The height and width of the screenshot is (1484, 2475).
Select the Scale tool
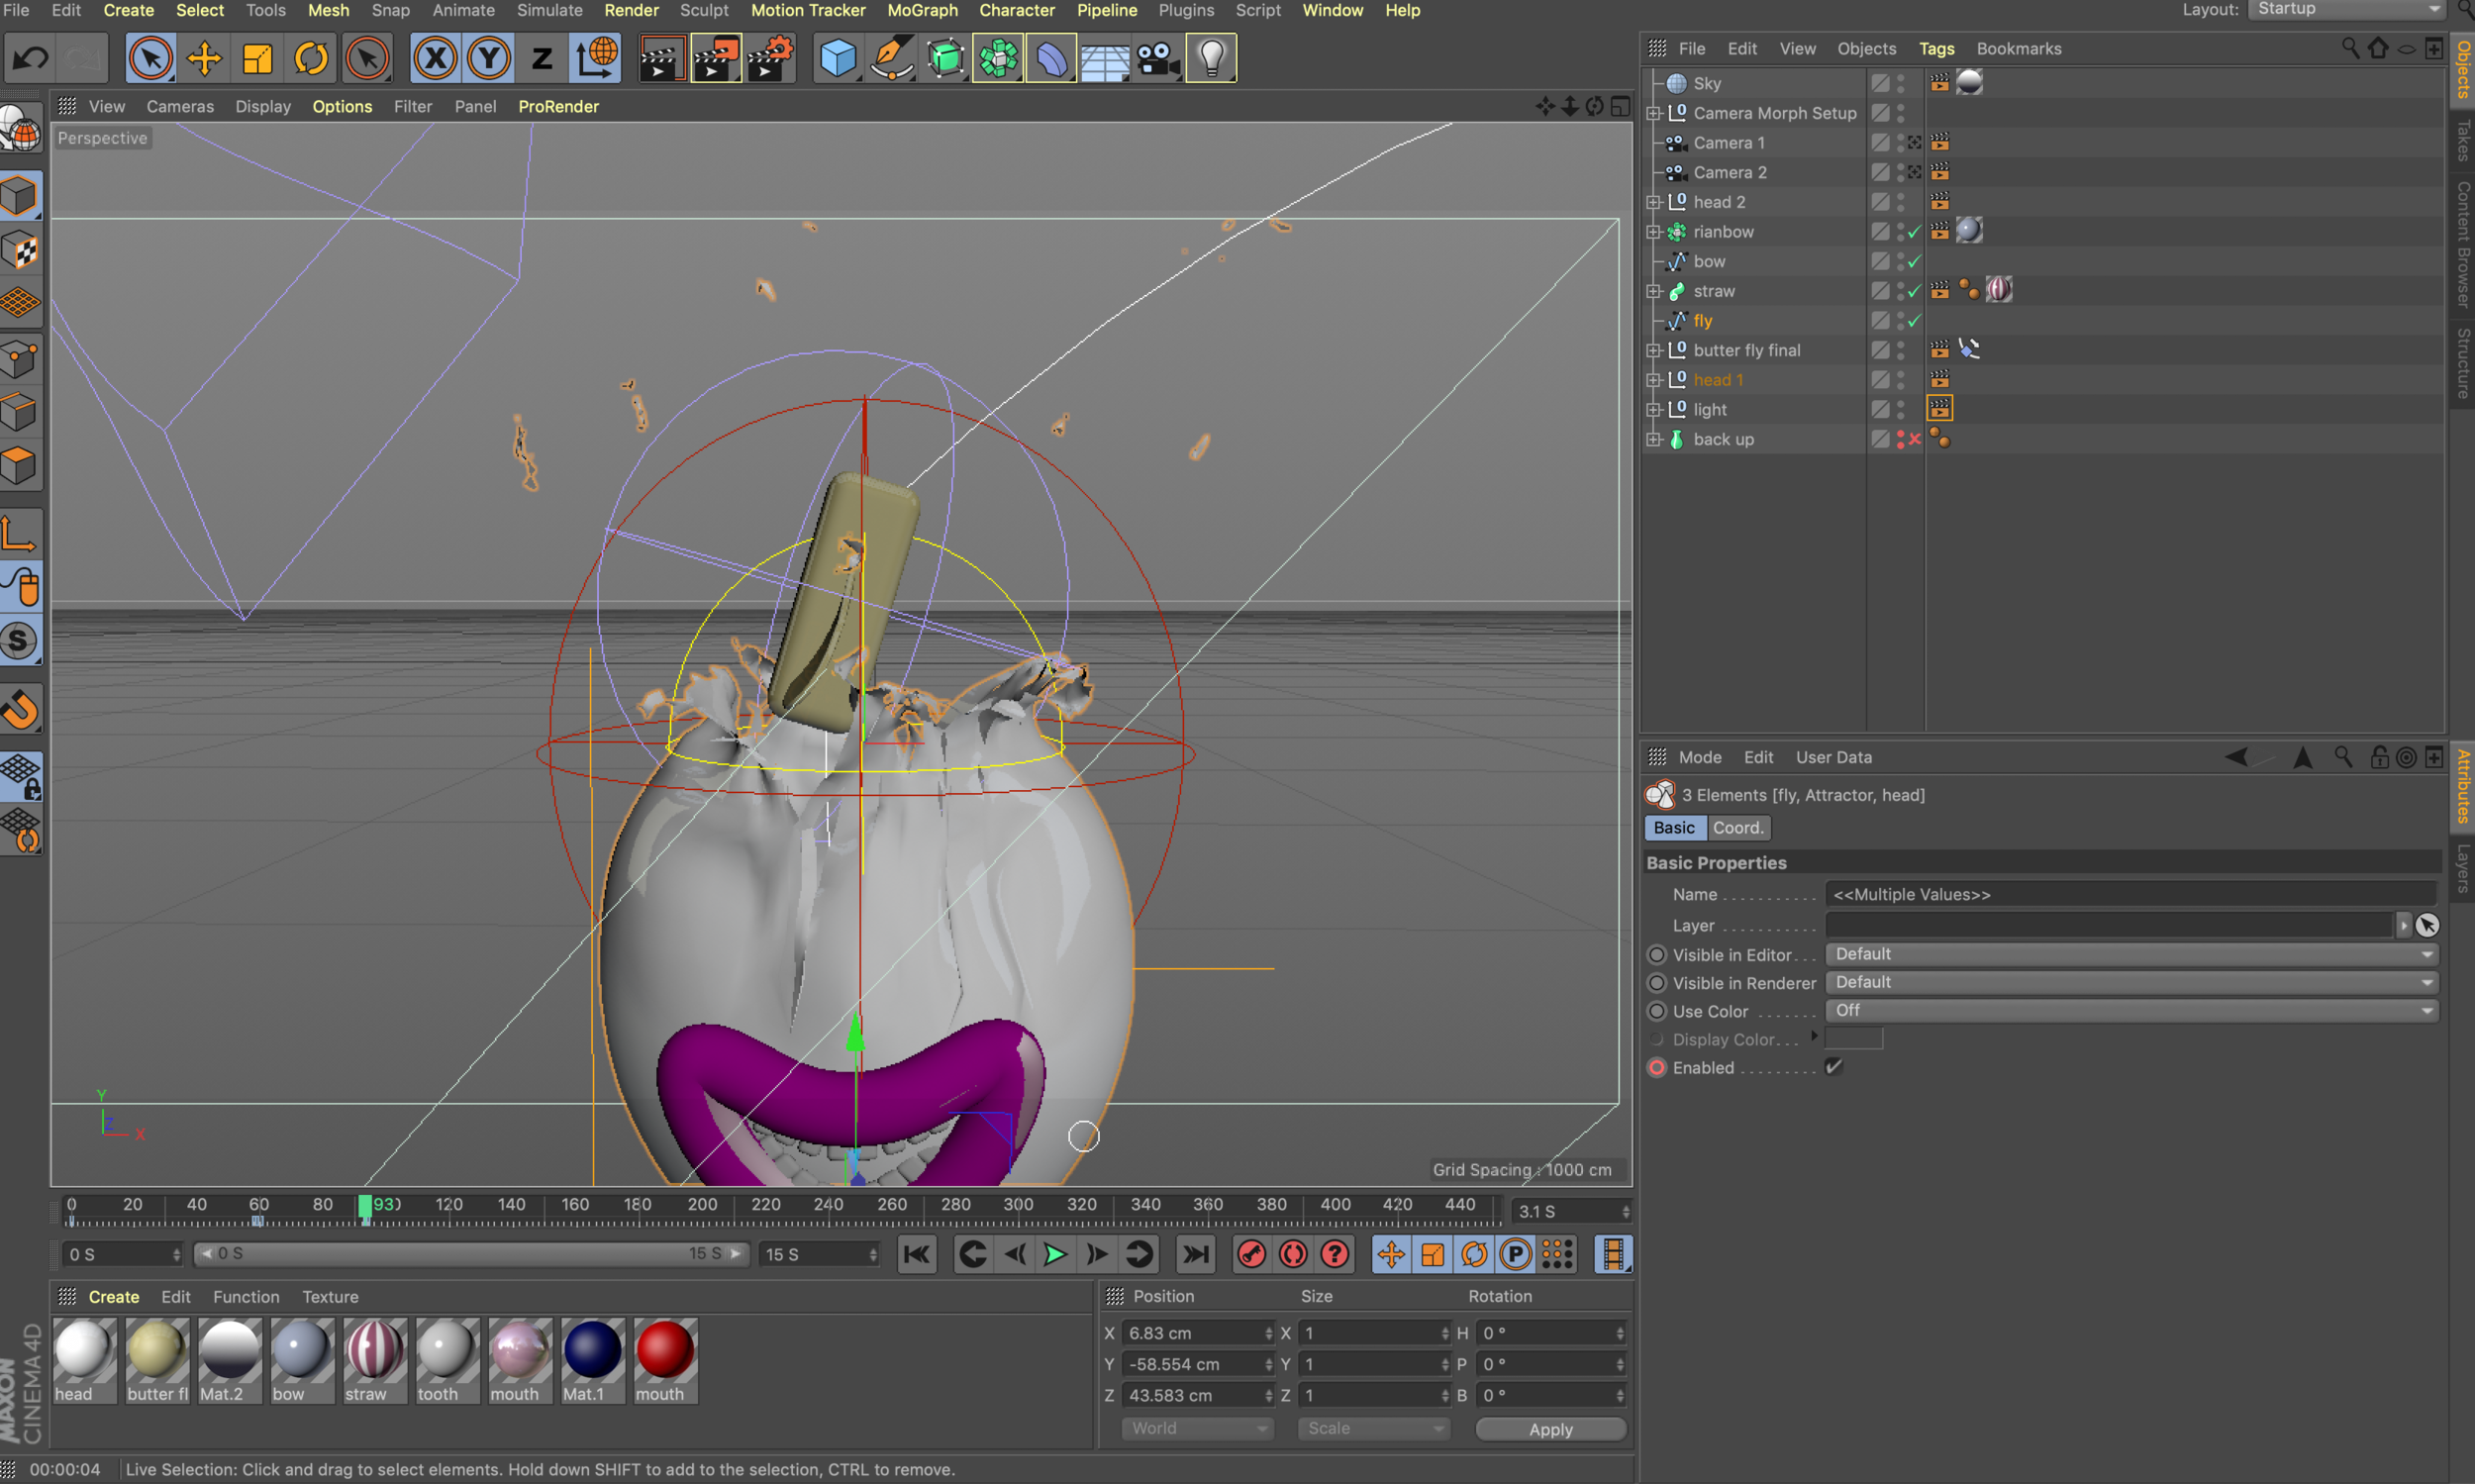click(258, 58)
